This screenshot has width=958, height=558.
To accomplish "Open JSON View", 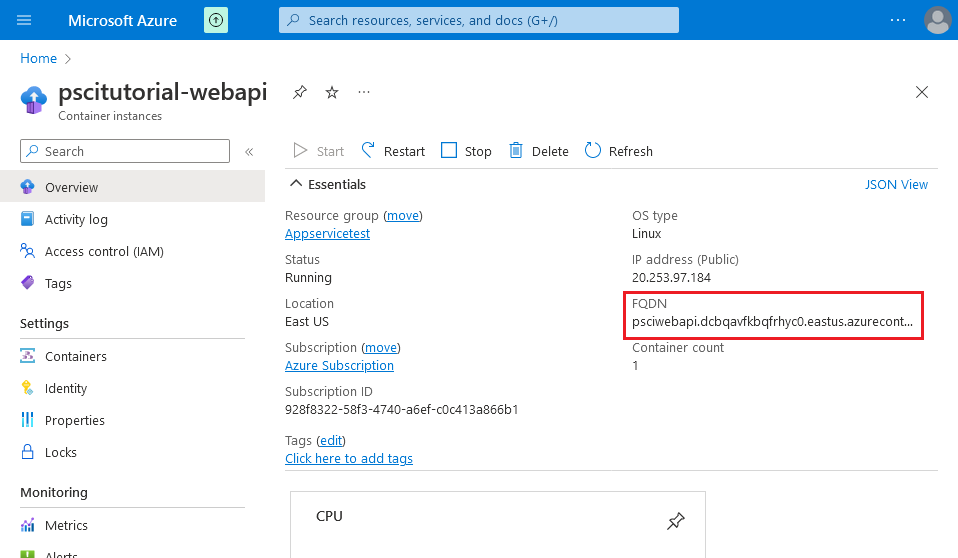I will [896, 185].
